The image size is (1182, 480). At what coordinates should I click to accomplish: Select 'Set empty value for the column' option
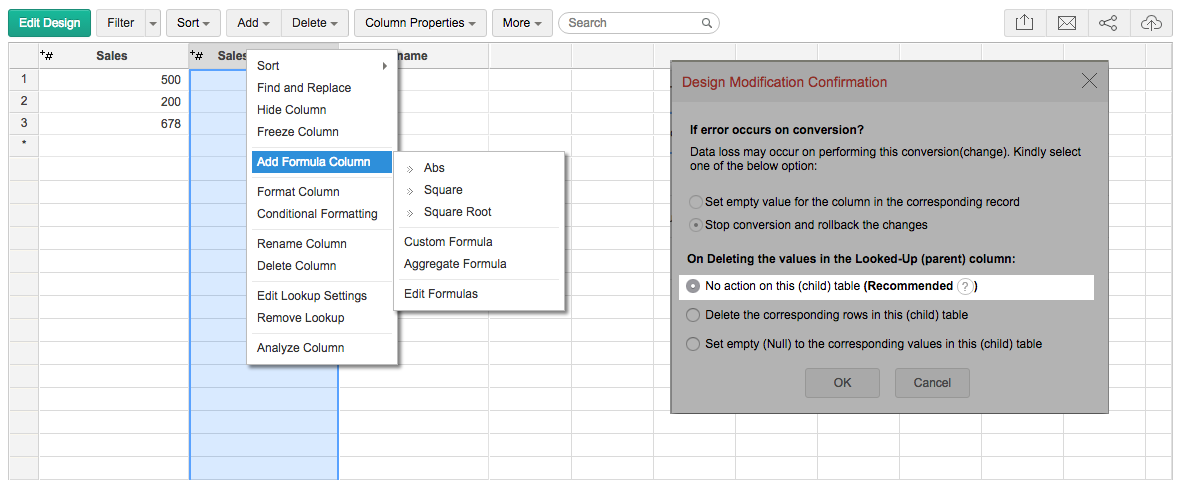pos(694,202)
